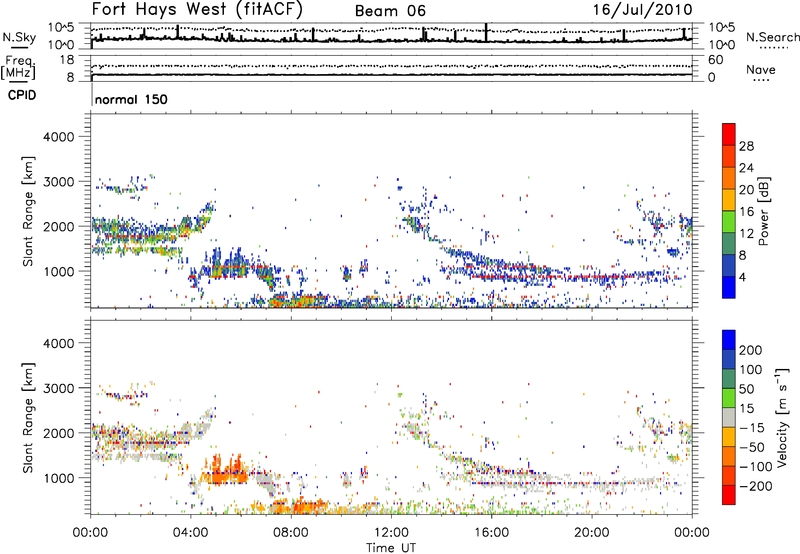Click the "1000" tick on velocity panel axis

59,478
